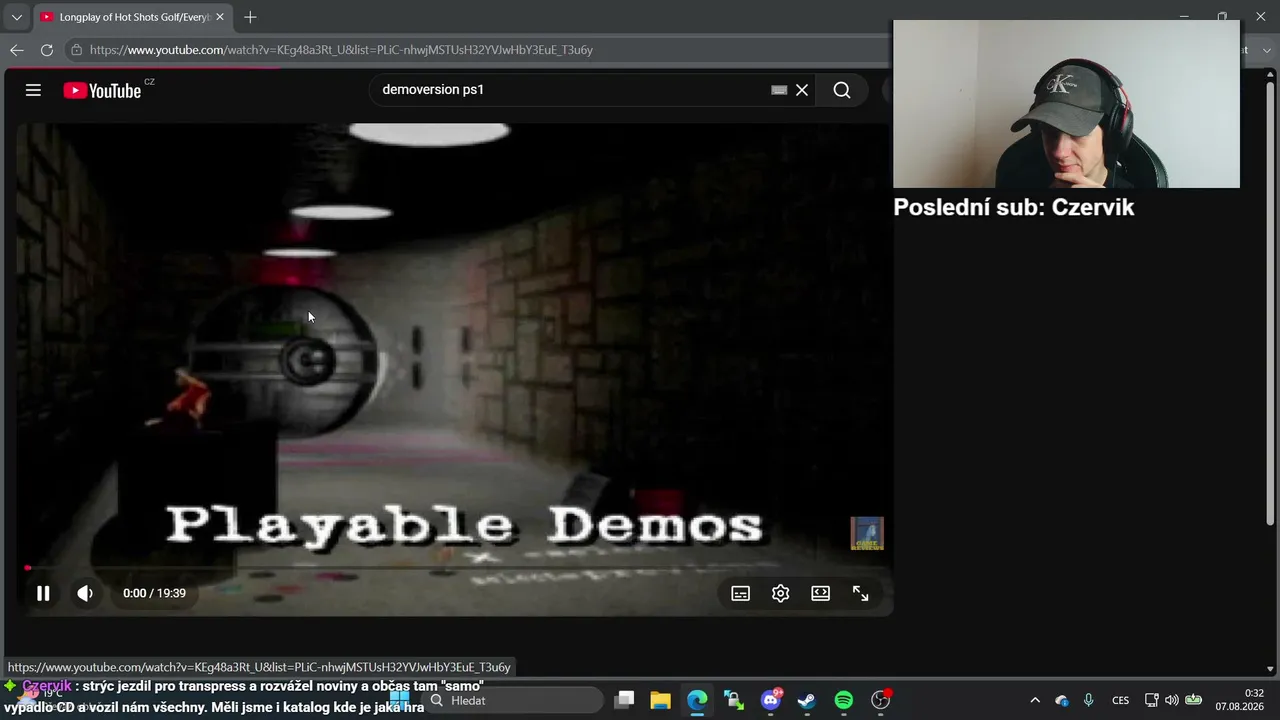Click the taskbar Hledat search box
The image size is (1280, 720).
[514, 700]
